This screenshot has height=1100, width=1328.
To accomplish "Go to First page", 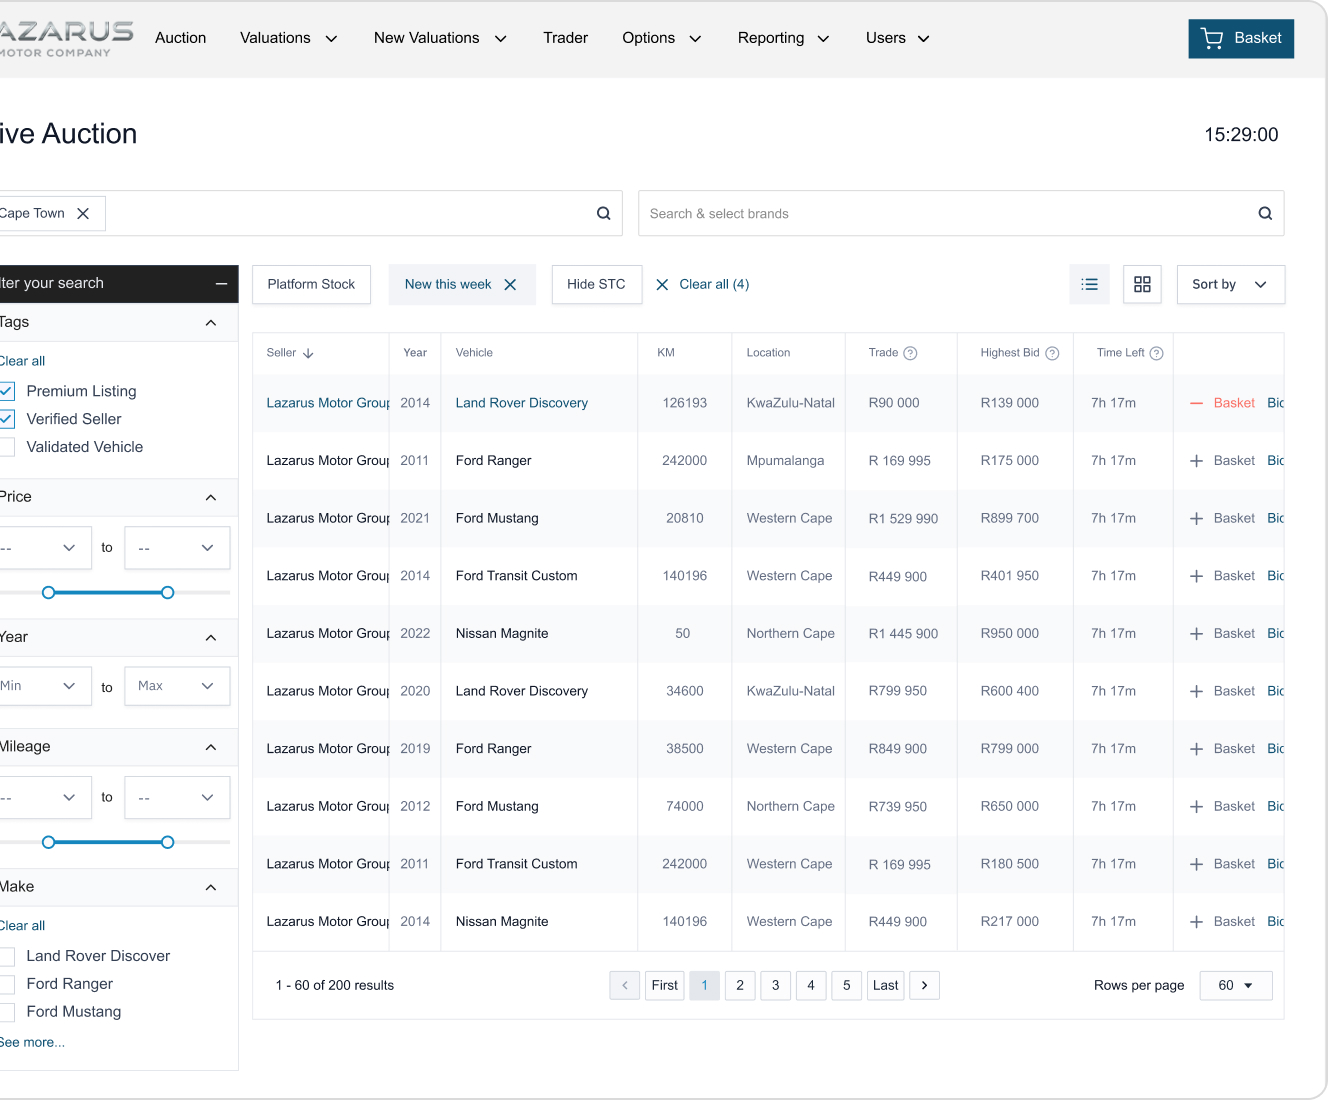I will click(664, 985).
